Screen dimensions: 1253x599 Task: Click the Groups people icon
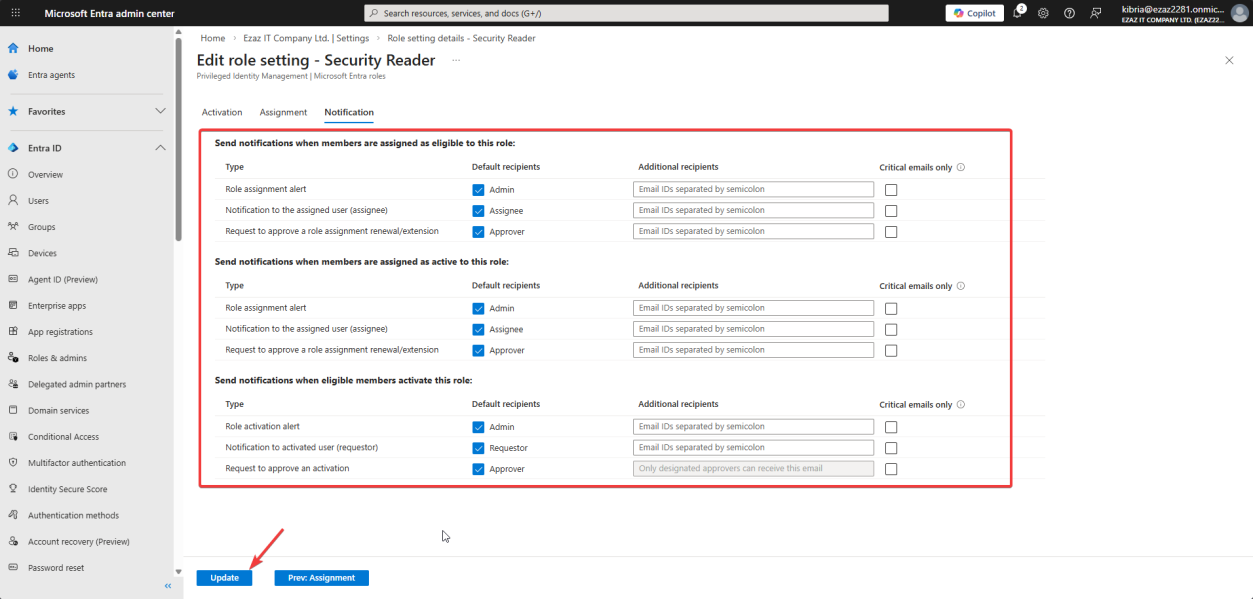pyautogui.click(x=13, y=226)
